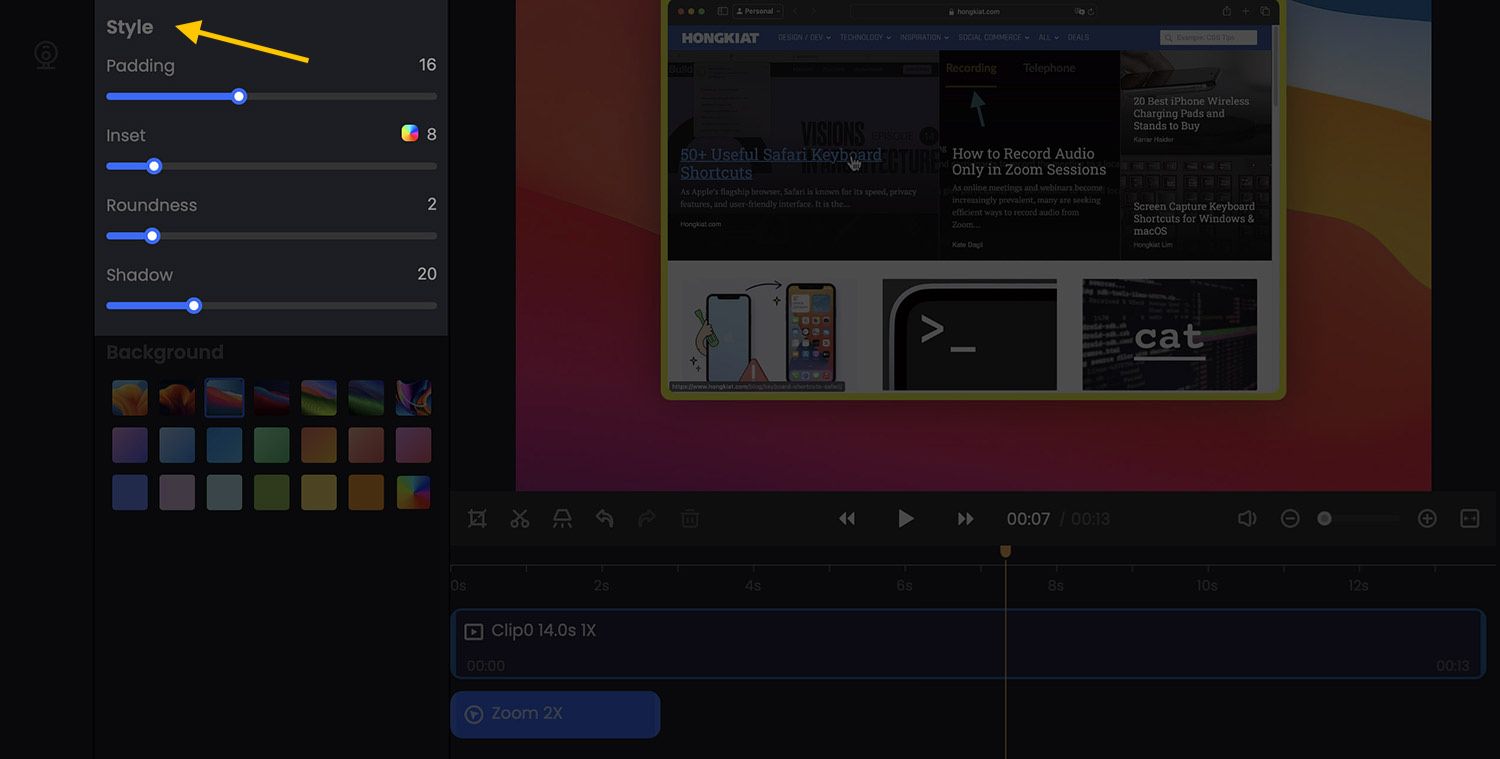Jump to the 2s mark on the ruler
The width and height of the screenshot is (1500, 759).
click(x=601, y=585)
